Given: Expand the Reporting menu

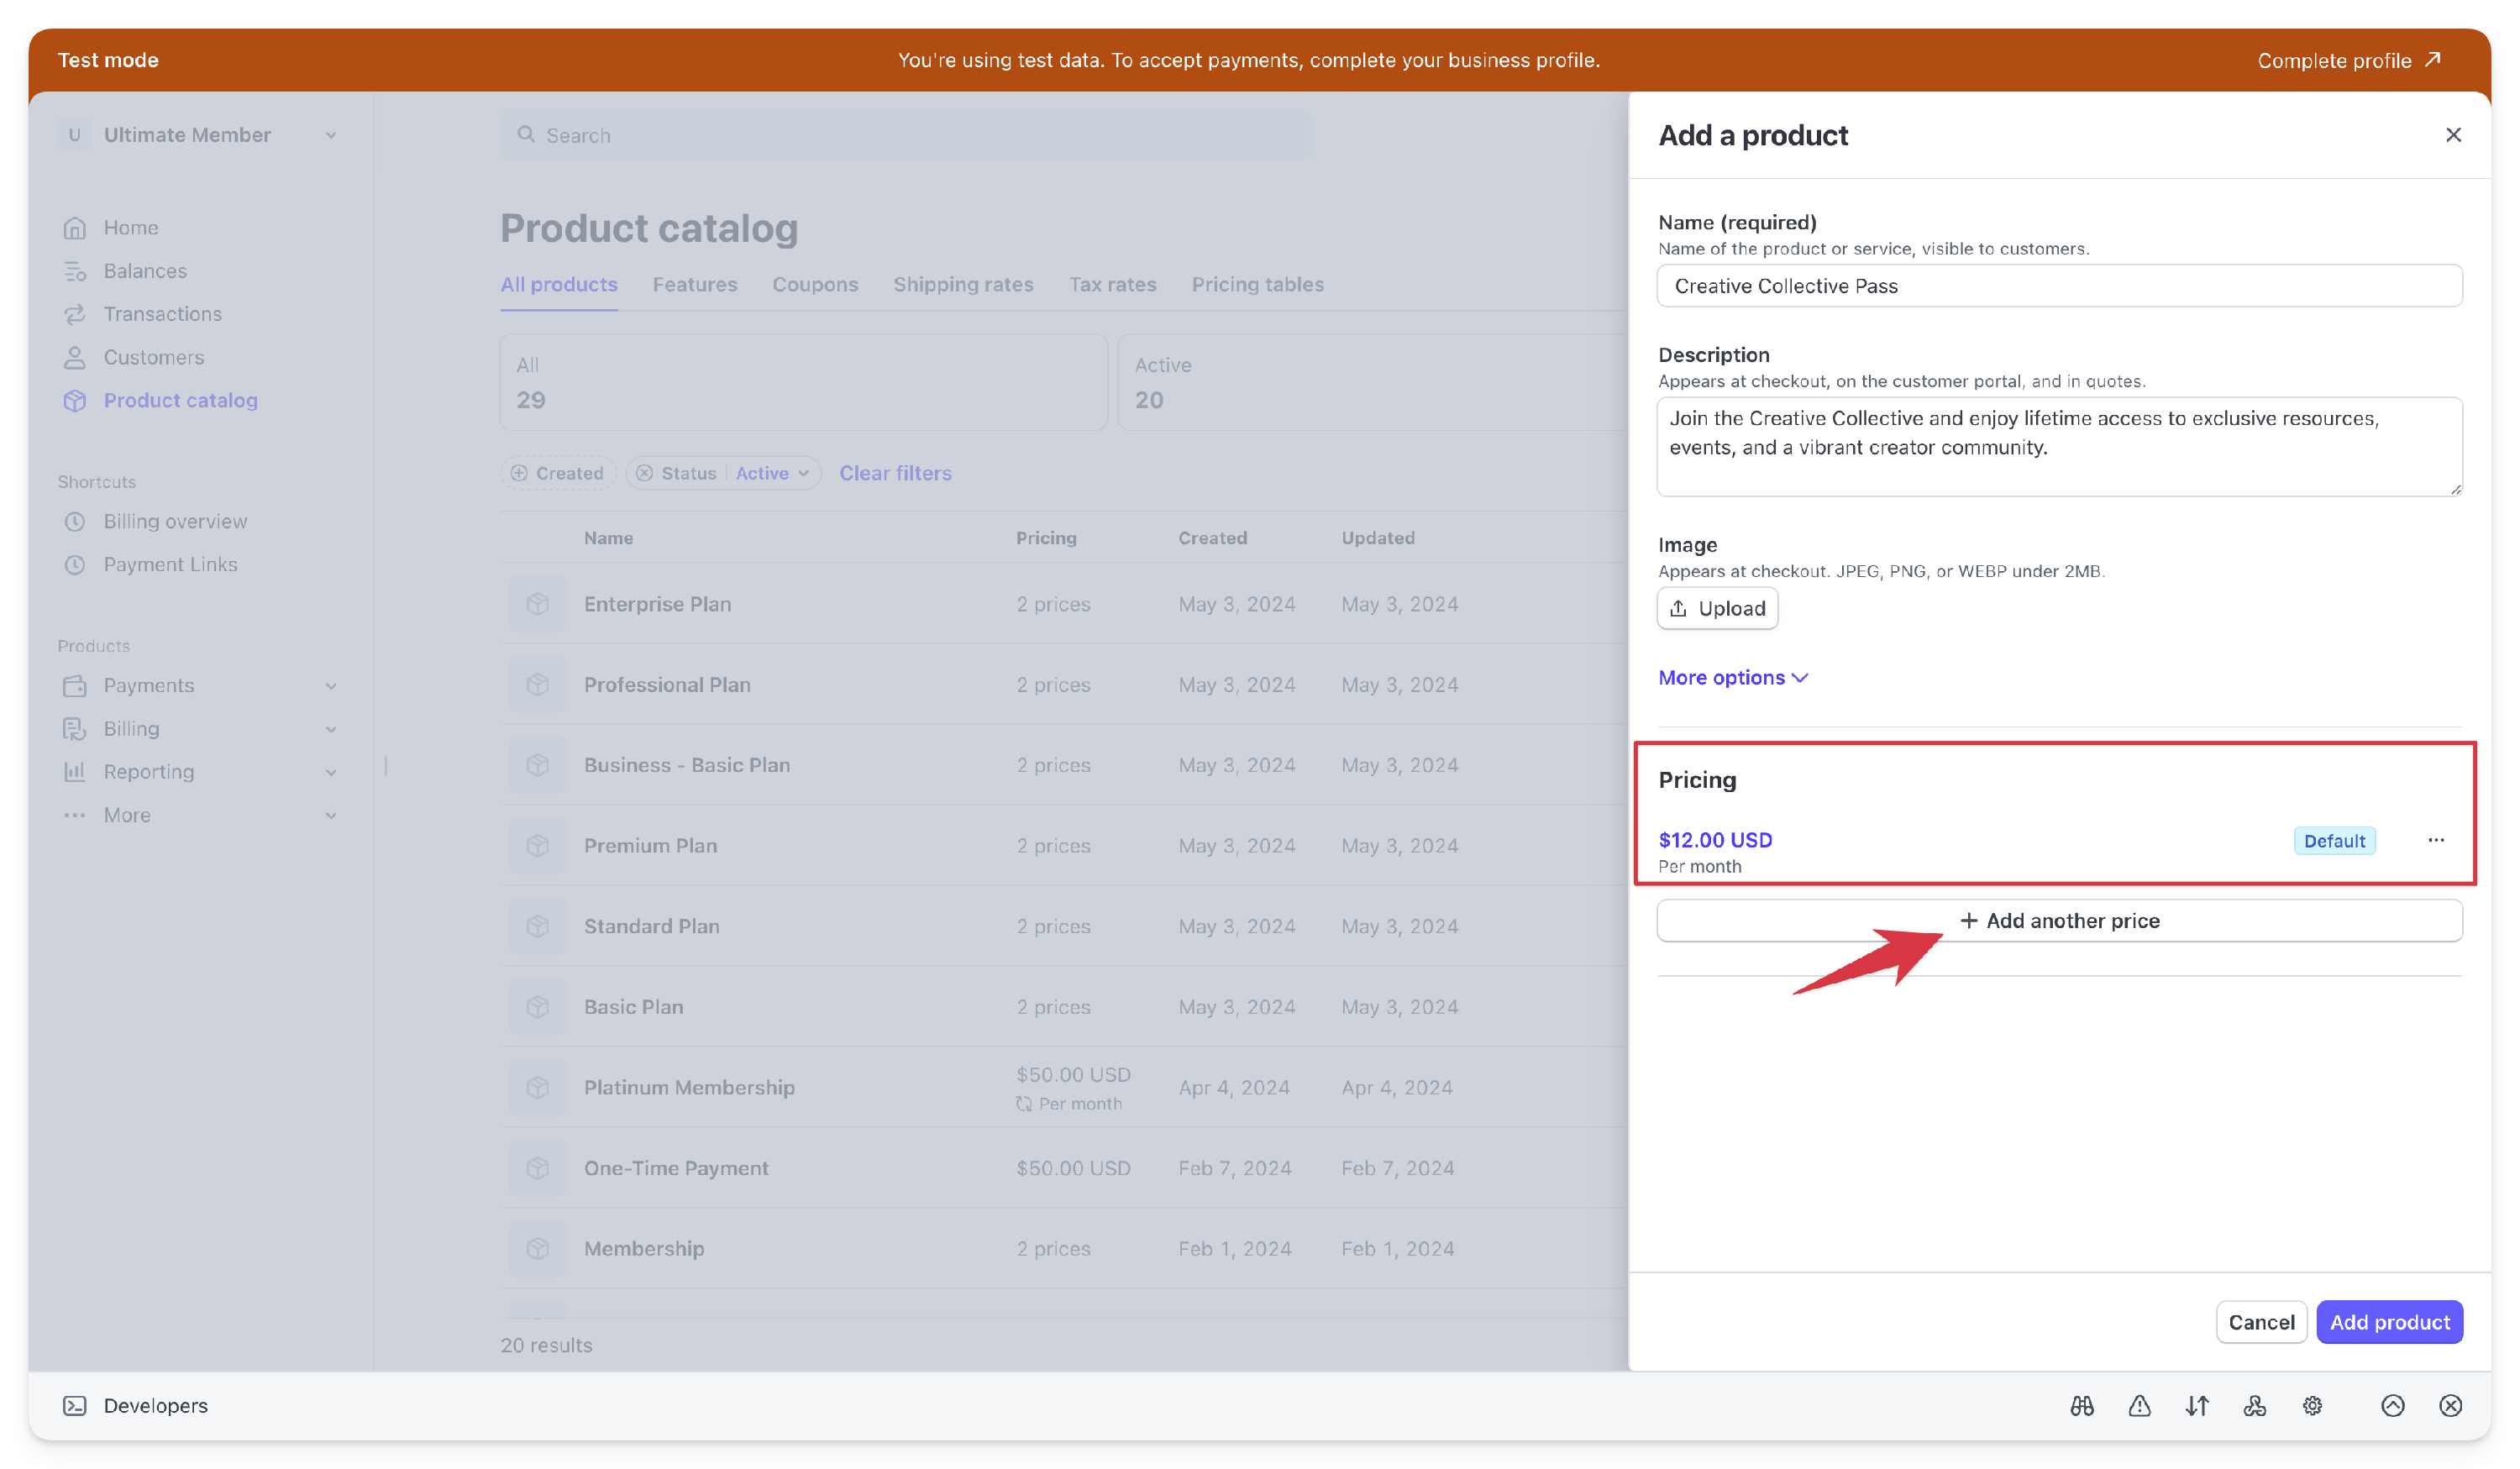Looking at the screenshot, I should (x=331, y=772).
